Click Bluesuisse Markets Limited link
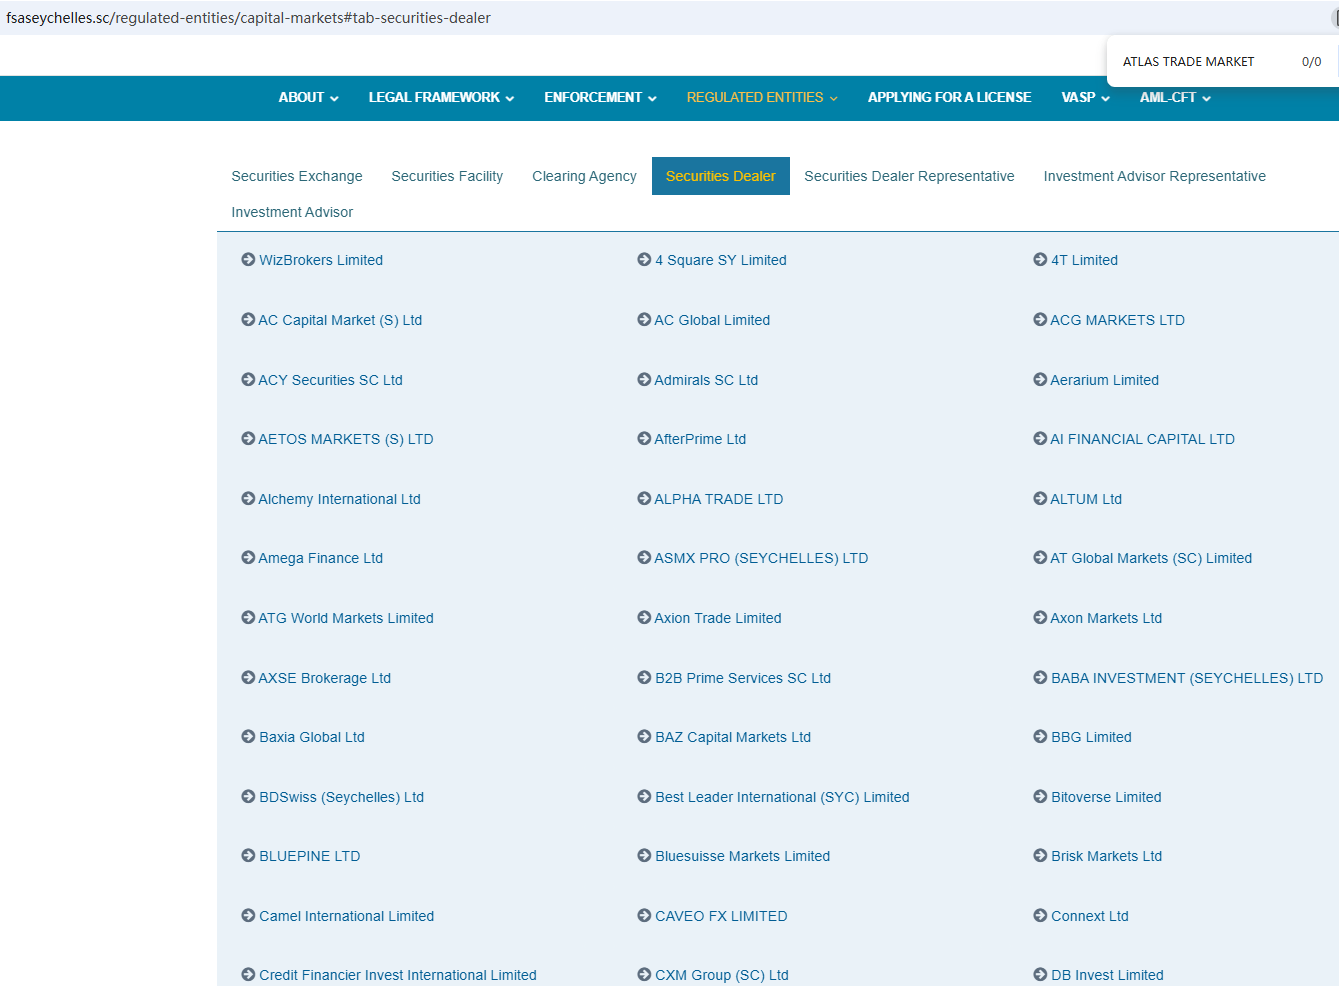This screenshot has width=1339, height=986. (x=742, y=856)
